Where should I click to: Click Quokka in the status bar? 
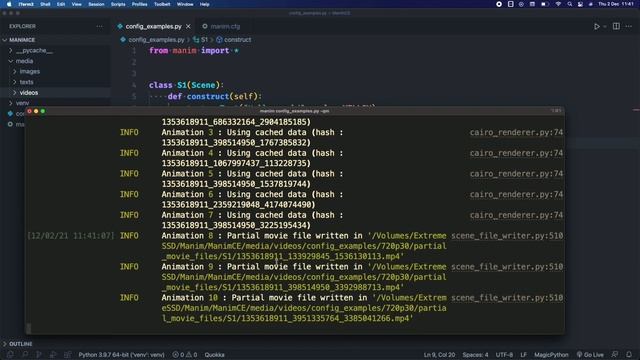(x=214, y=355)
